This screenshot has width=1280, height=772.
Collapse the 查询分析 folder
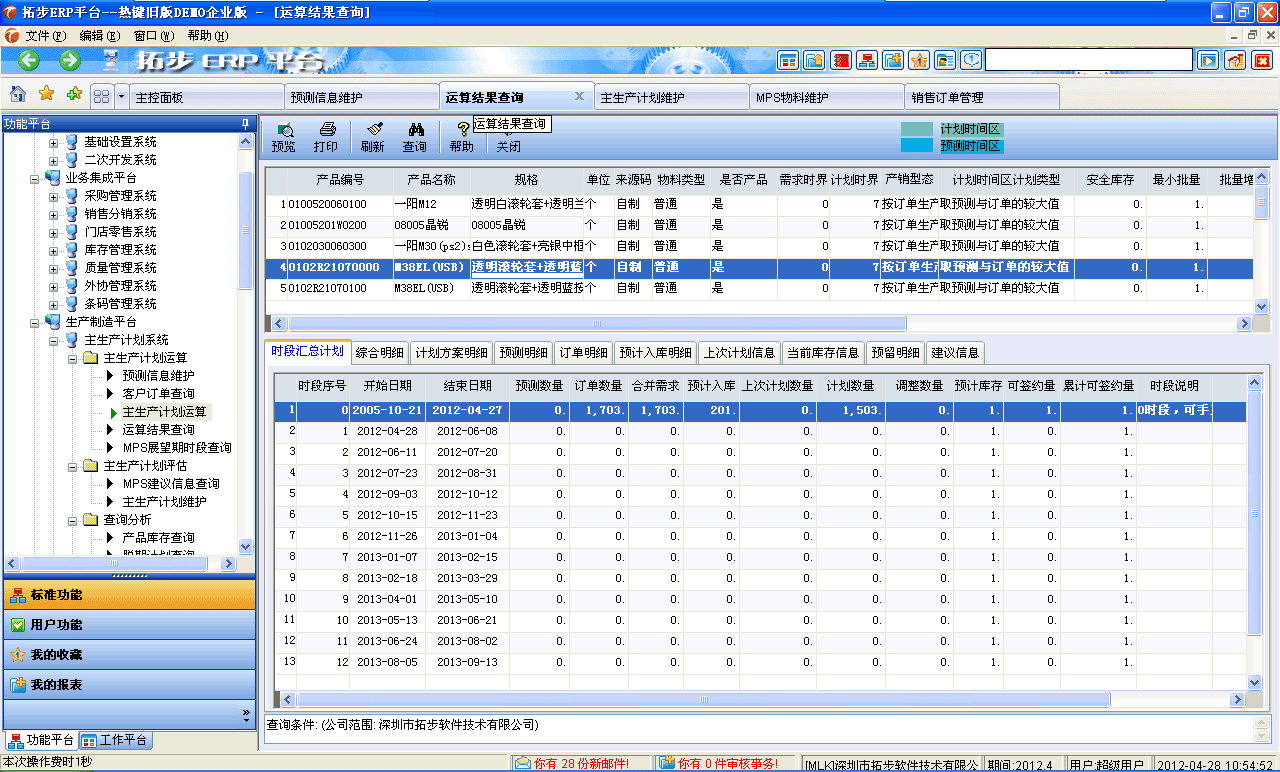tap(72, 521)
